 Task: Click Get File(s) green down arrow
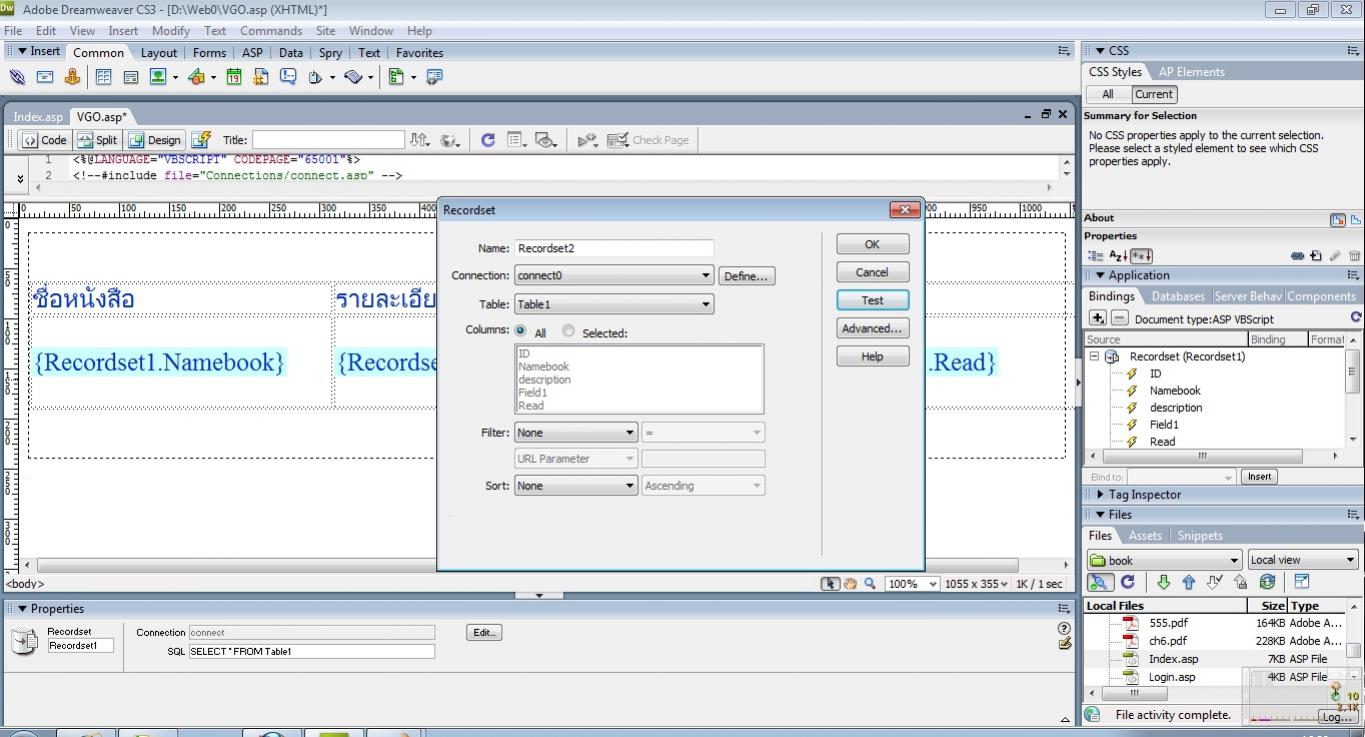click(x=1163, y=582)
